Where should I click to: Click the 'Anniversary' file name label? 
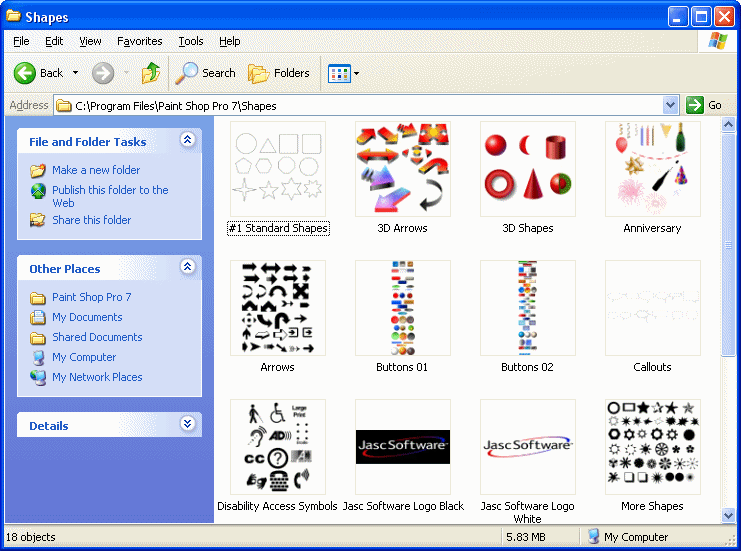click(x=652, y=228)
